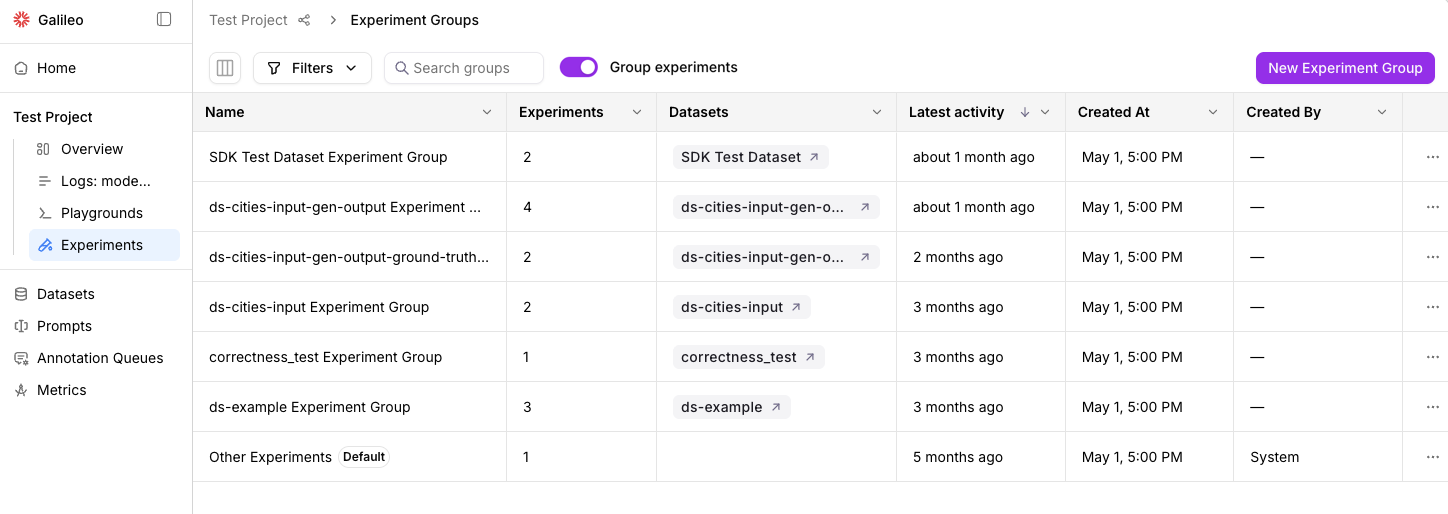This screenshot has width=1448, height=514.
Task: Open the column layout icon button
Action: (225, 68)
